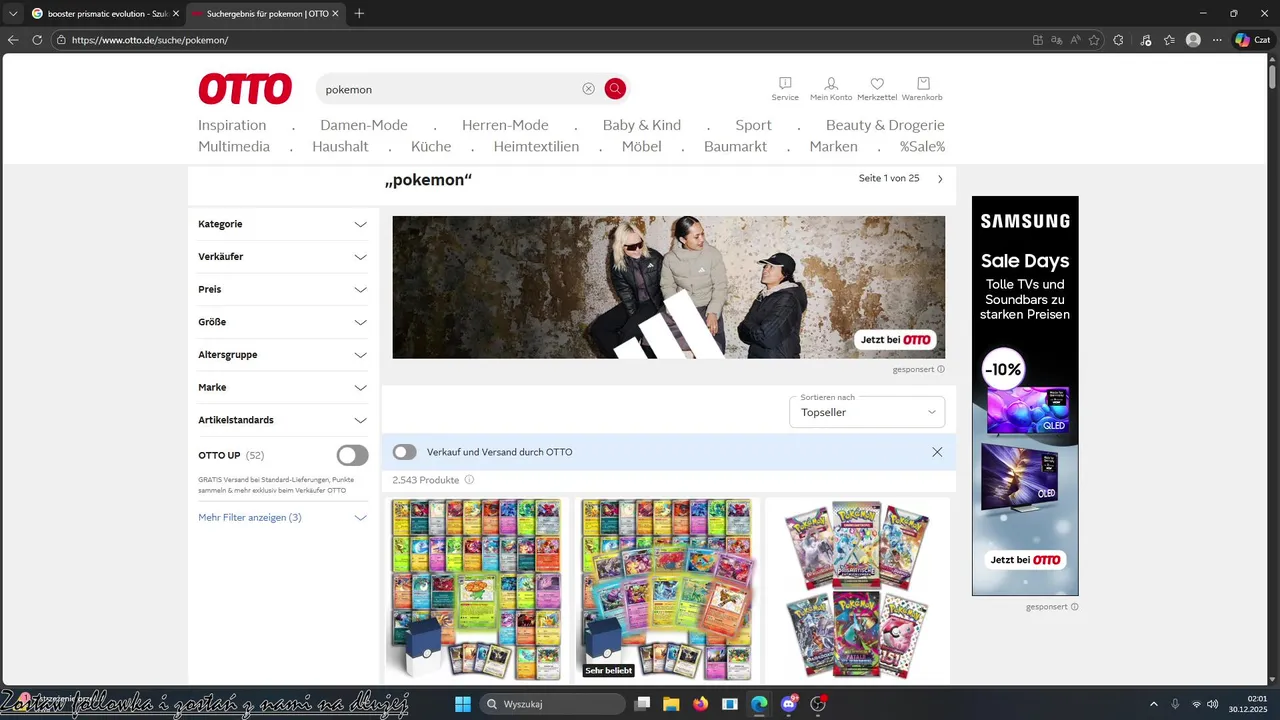Open Discord from taskbar

789,704
